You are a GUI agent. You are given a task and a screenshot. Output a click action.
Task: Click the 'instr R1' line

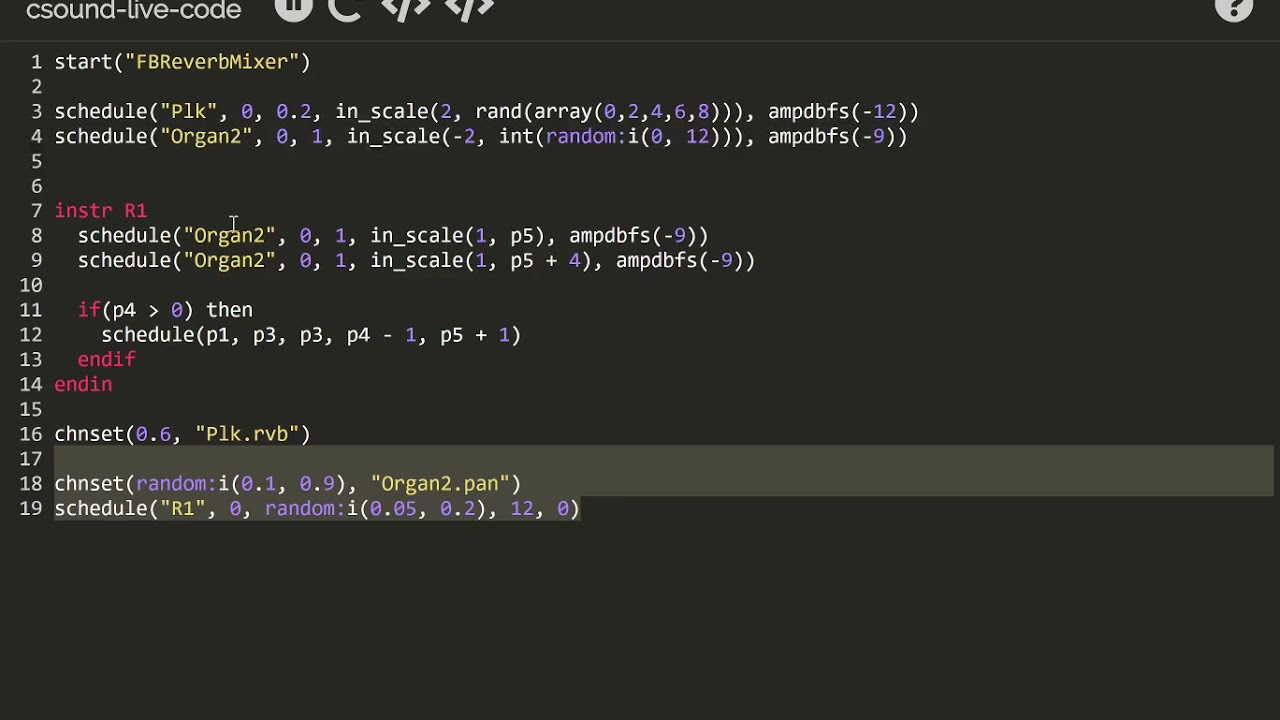pyautogui.click(x=101, y=211)
